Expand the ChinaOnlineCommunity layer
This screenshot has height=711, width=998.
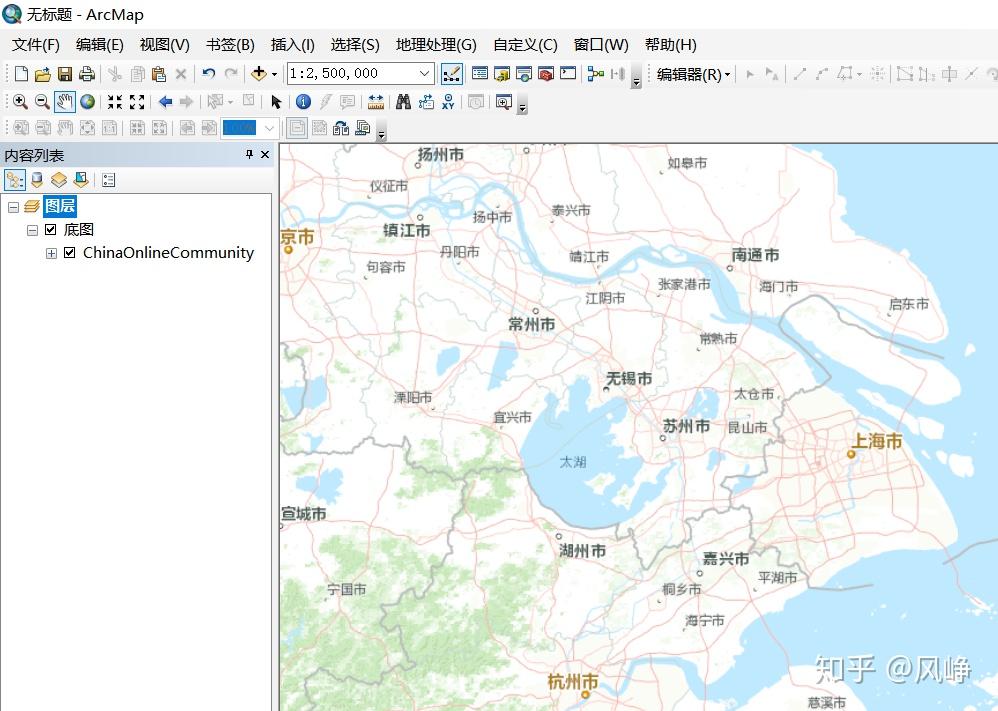52,253
